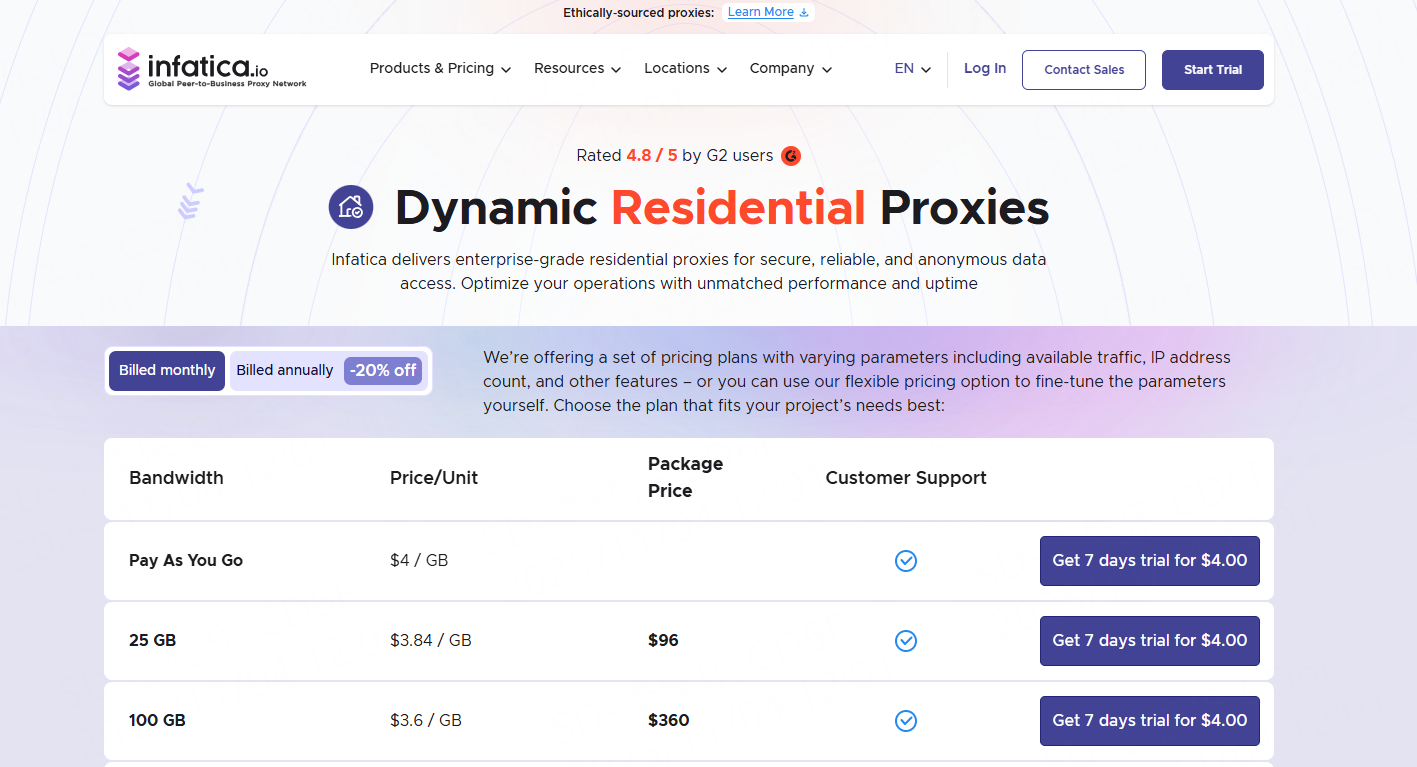Click the Contact Sales button
The height and width of the screenshot is (767, 1417).
1083,70
